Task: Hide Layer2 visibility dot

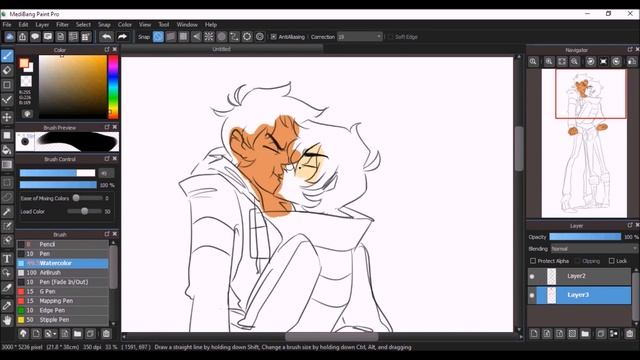Action: click(x=532, y=276)
